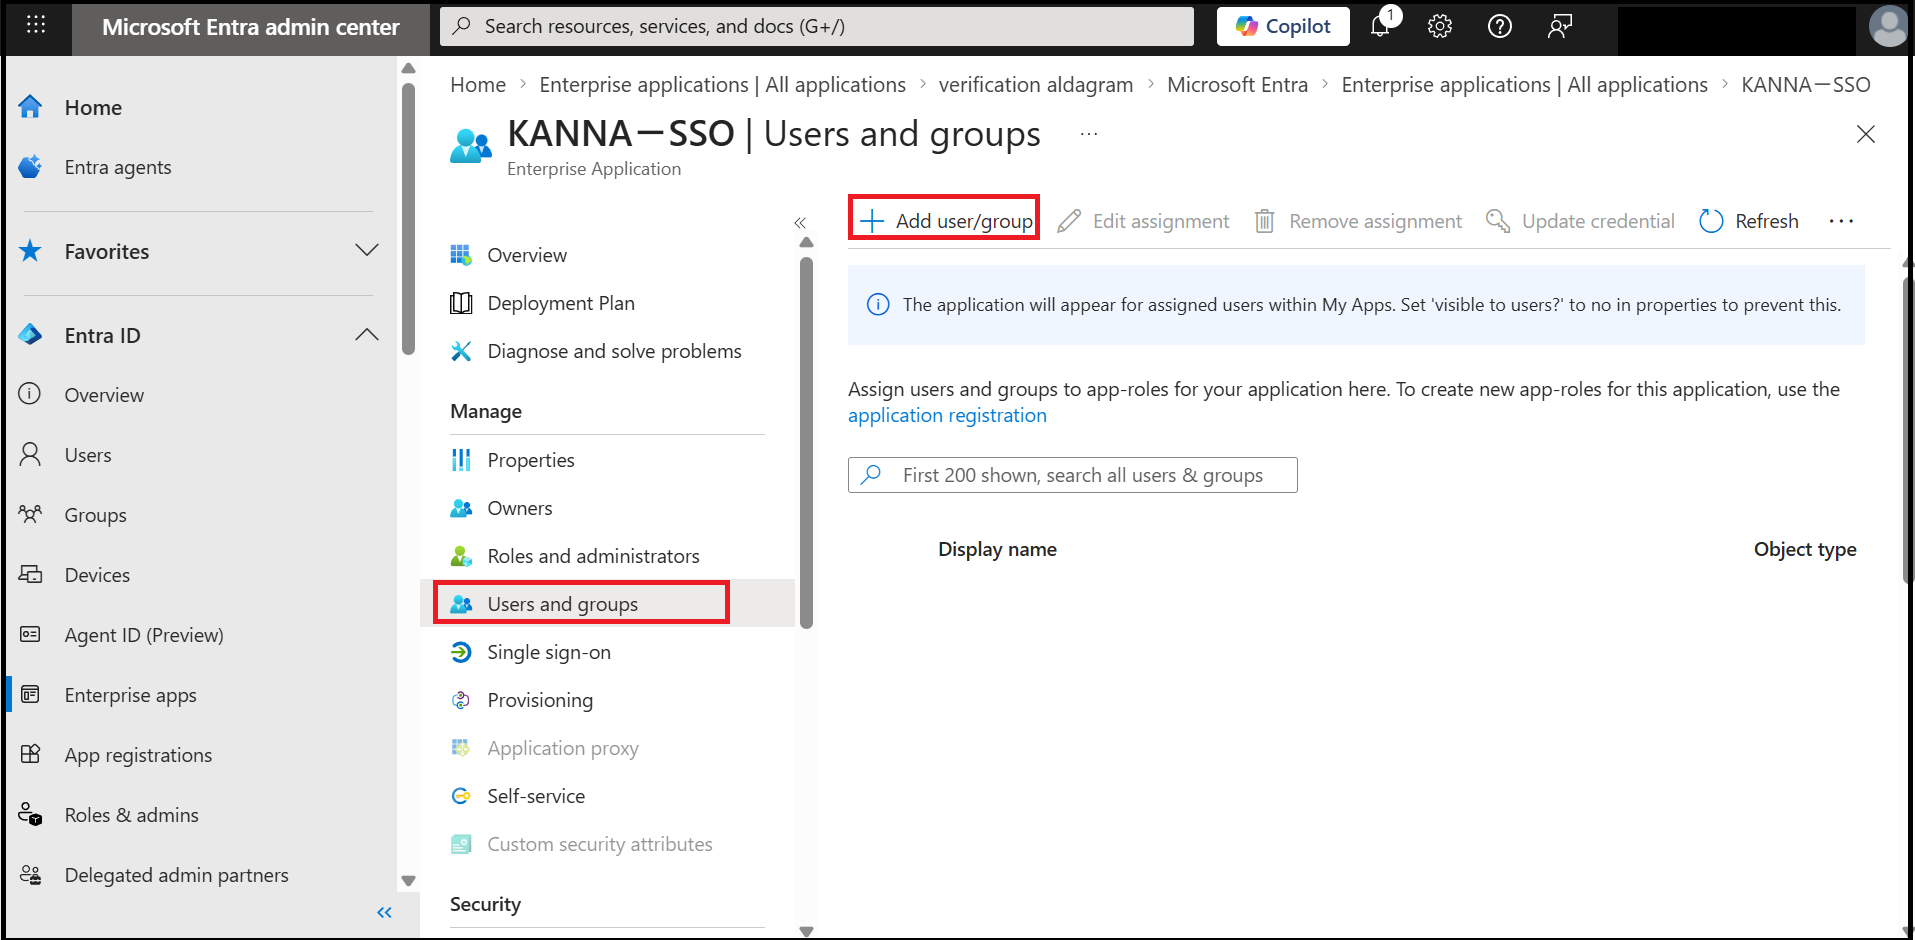This screenshot has height=940, width=1915.
Task: Expand the Favorites section
Action: pyautogui.click(x=367, y=250)
